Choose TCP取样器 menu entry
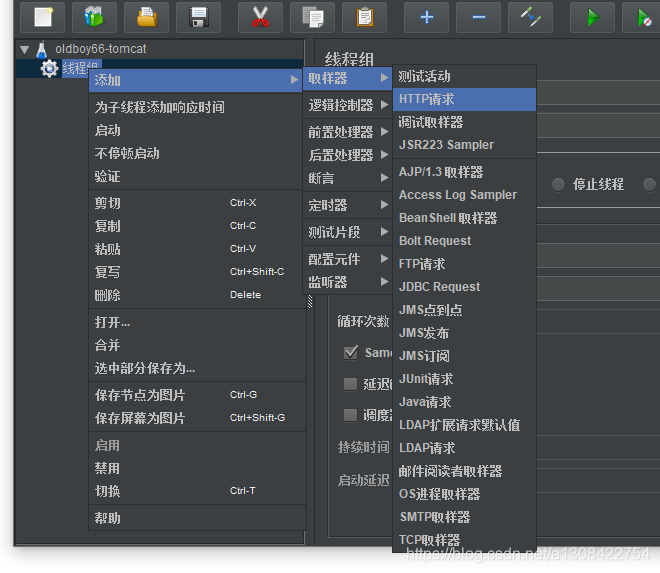This screenshot has height=573, width=660. (x=464, y=540)
